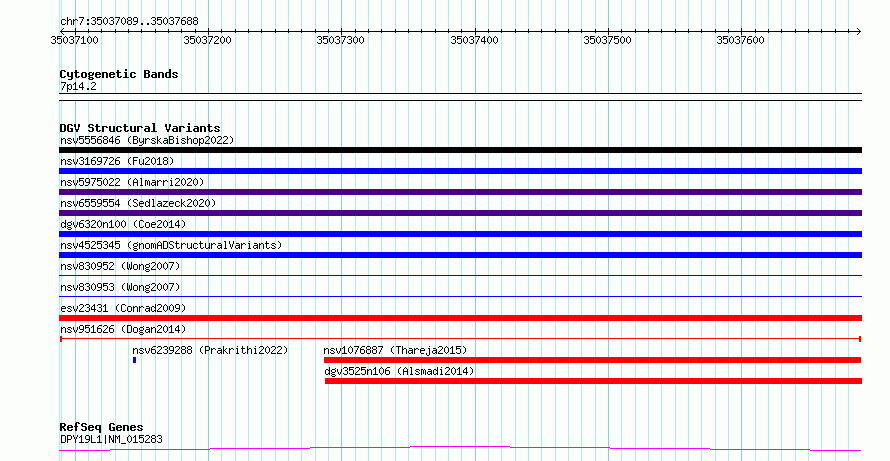Click the magenta DPY19L1 gene line

coord(460,449)
